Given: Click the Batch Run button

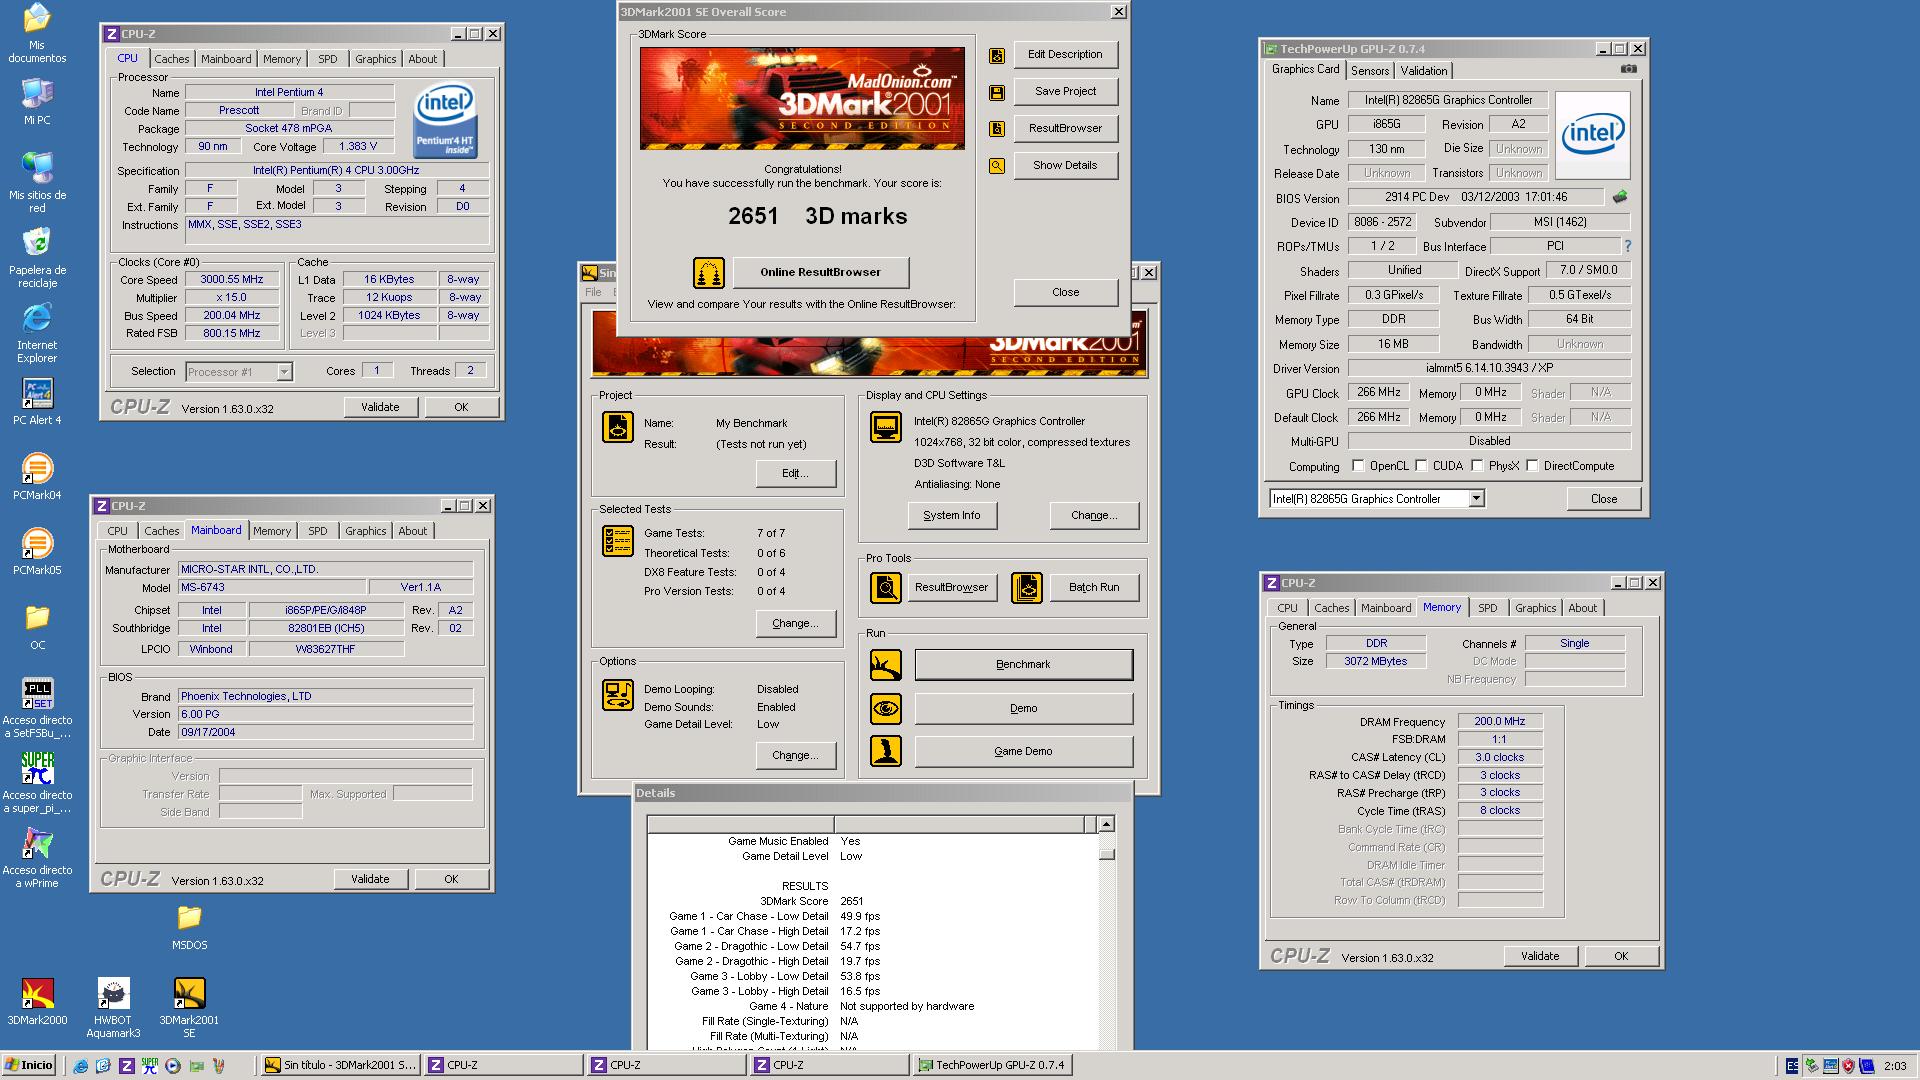Looking at the screenshot, I should [1094, 587].
